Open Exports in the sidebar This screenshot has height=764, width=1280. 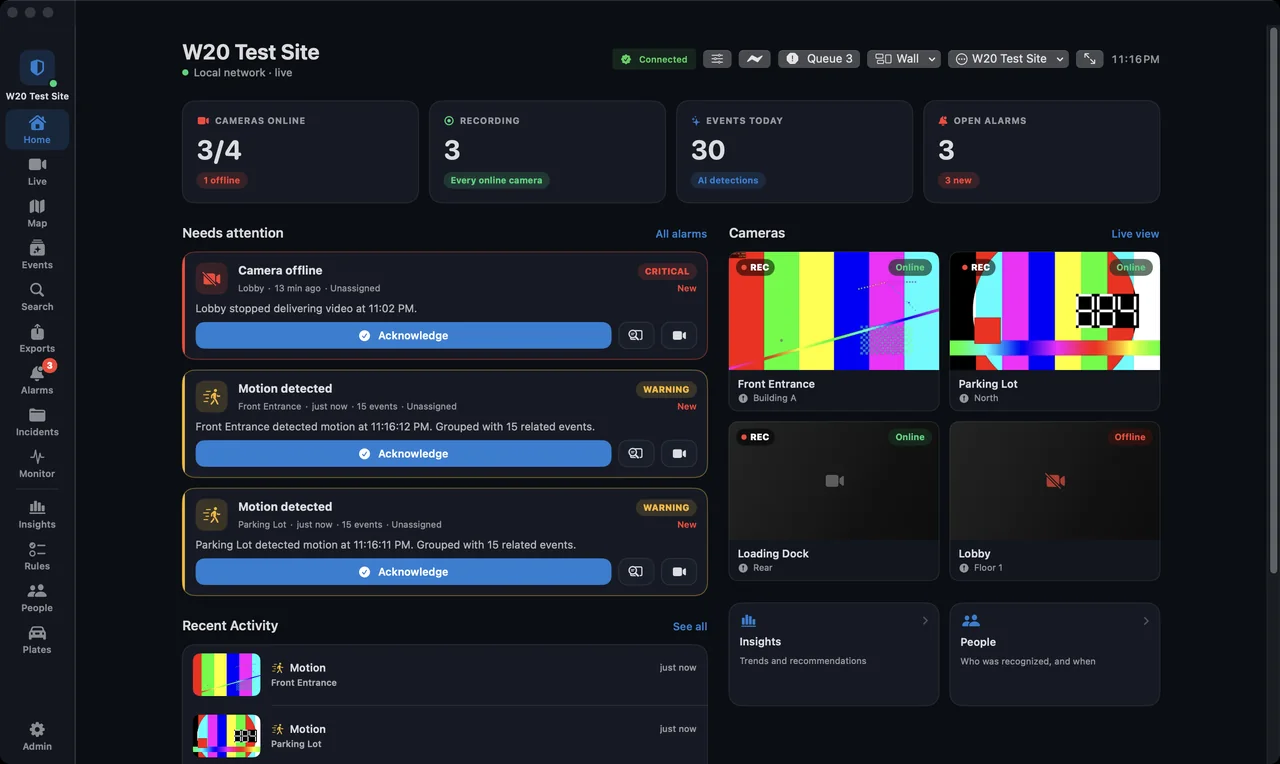[x=37, y=339]
